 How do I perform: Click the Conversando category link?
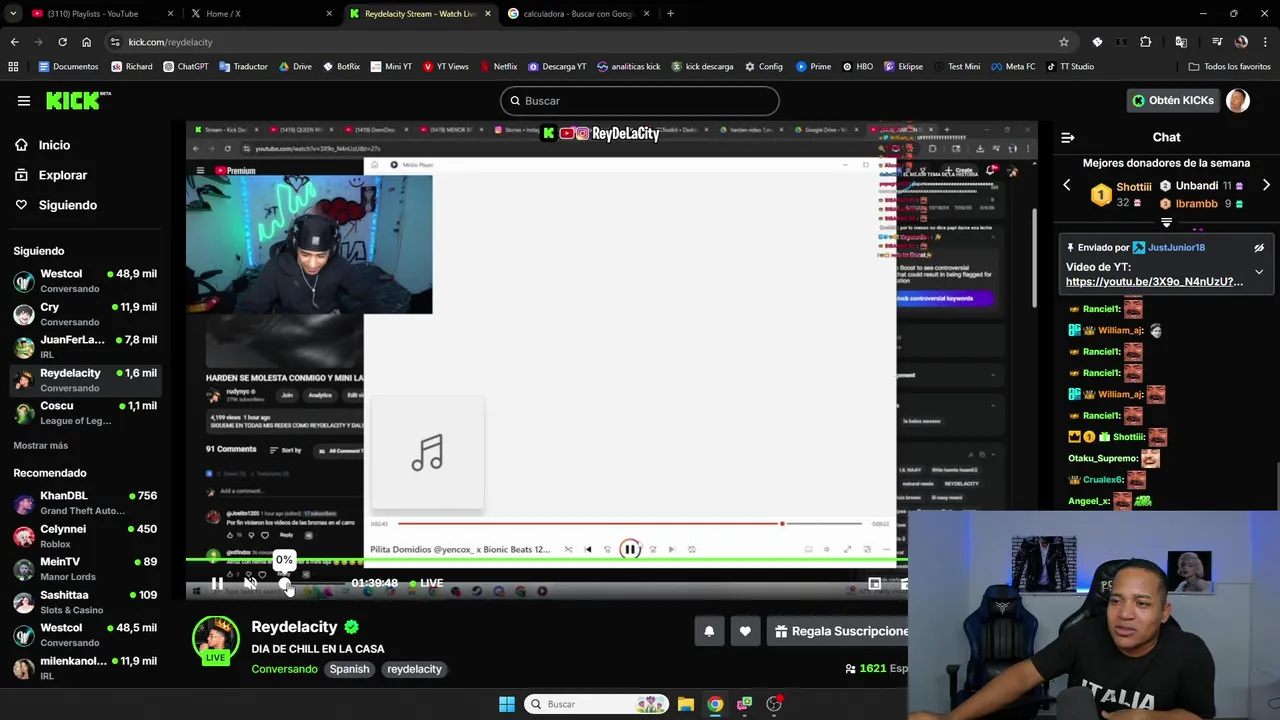pyautogui.click(x=284, y=669)
